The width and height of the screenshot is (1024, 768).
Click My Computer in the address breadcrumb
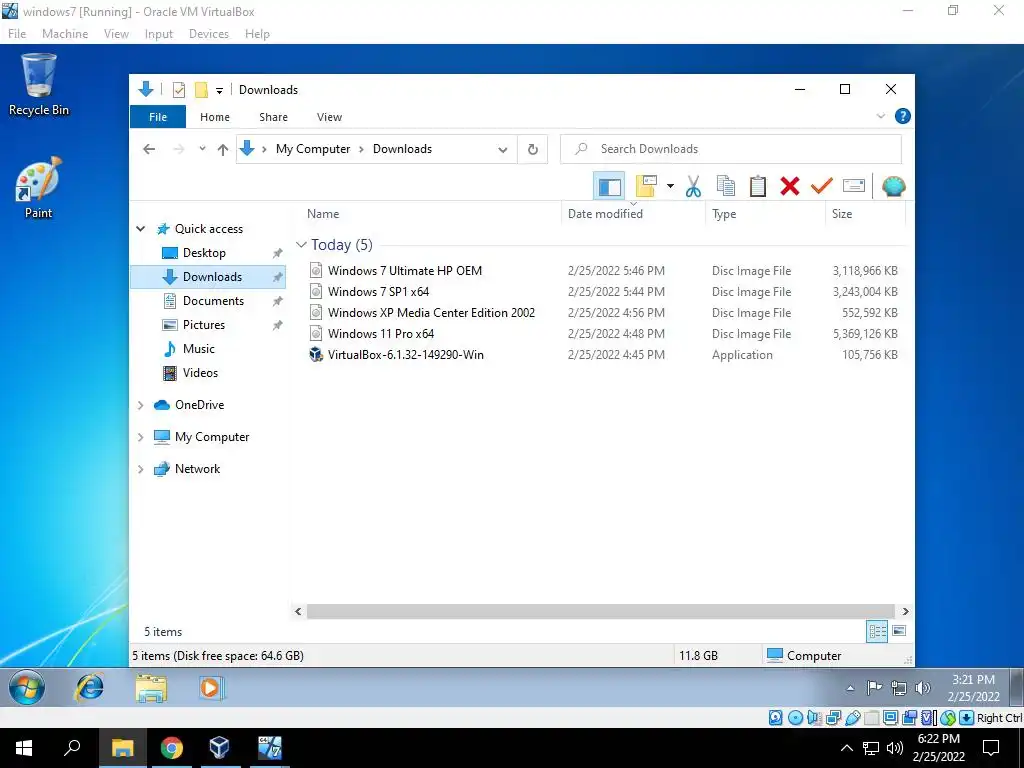pyautogui.click(x=313, y=149)
